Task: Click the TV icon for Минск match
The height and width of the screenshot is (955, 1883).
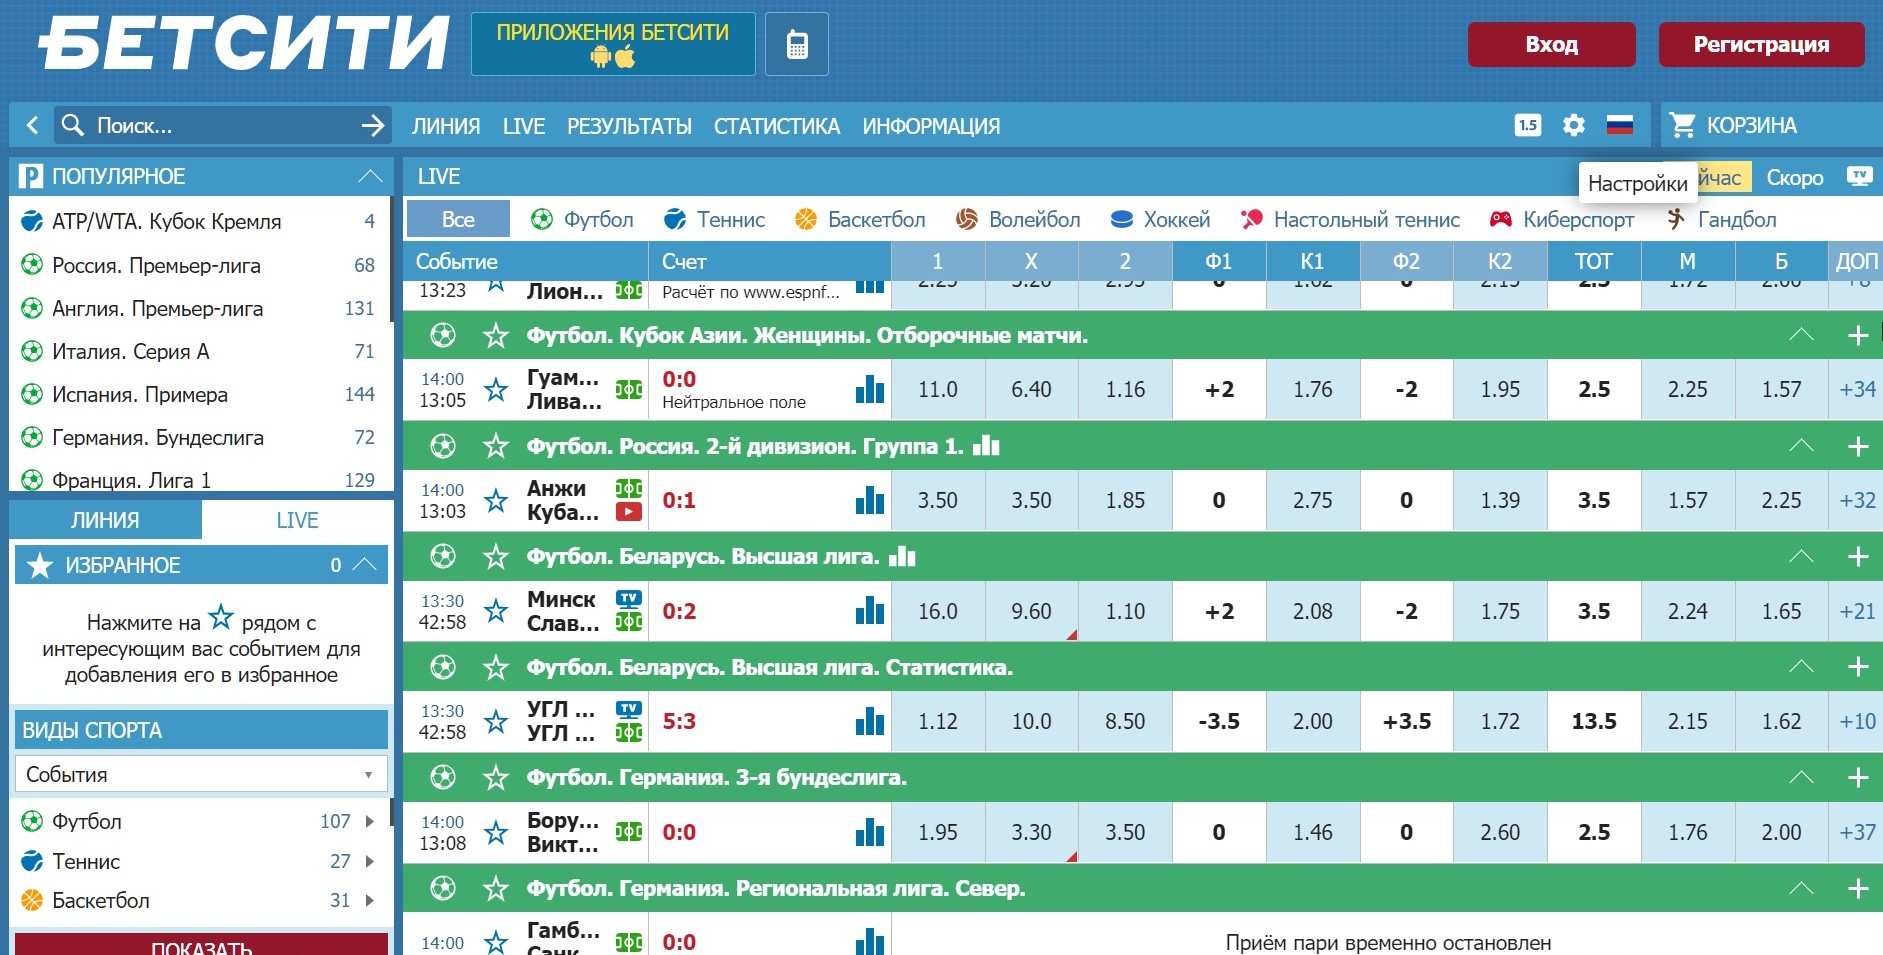Action: coord(629,598)
